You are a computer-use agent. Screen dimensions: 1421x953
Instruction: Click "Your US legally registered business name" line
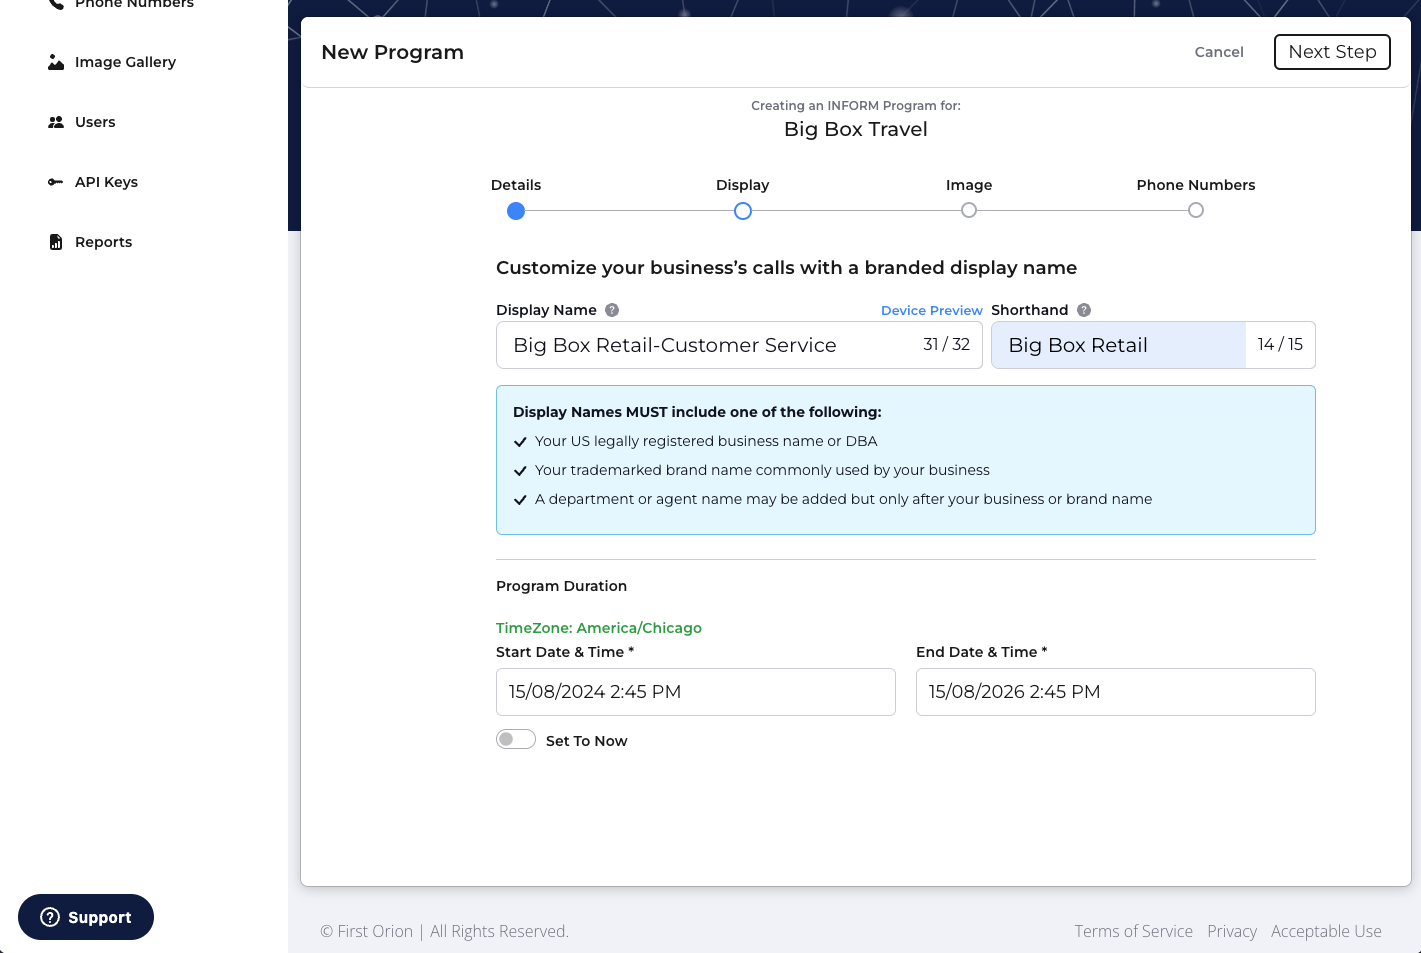click(x=706, y=441)
